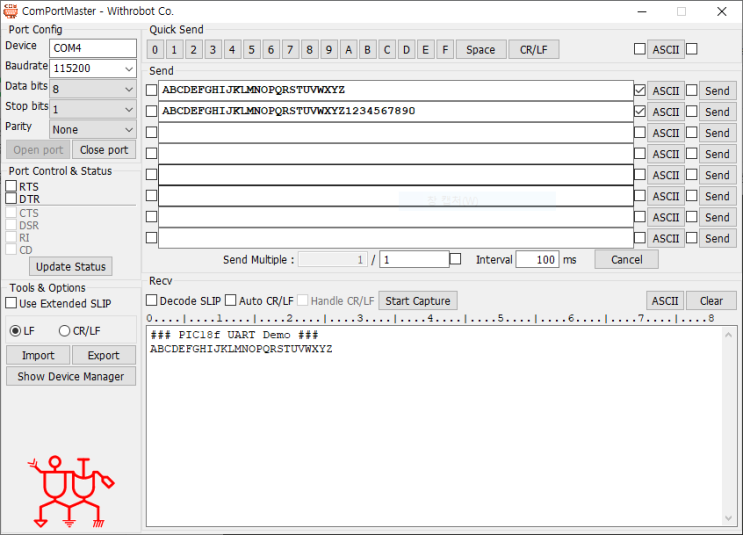Quick send the digit 2
The width and height of the screenshot is (743, 535).
point(193,49)
